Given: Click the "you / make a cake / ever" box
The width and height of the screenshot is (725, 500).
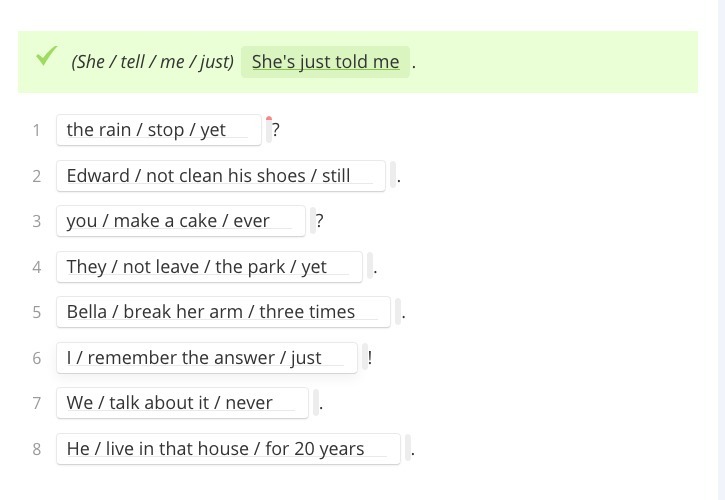Looking at the screenshot, I should point(180,221).
